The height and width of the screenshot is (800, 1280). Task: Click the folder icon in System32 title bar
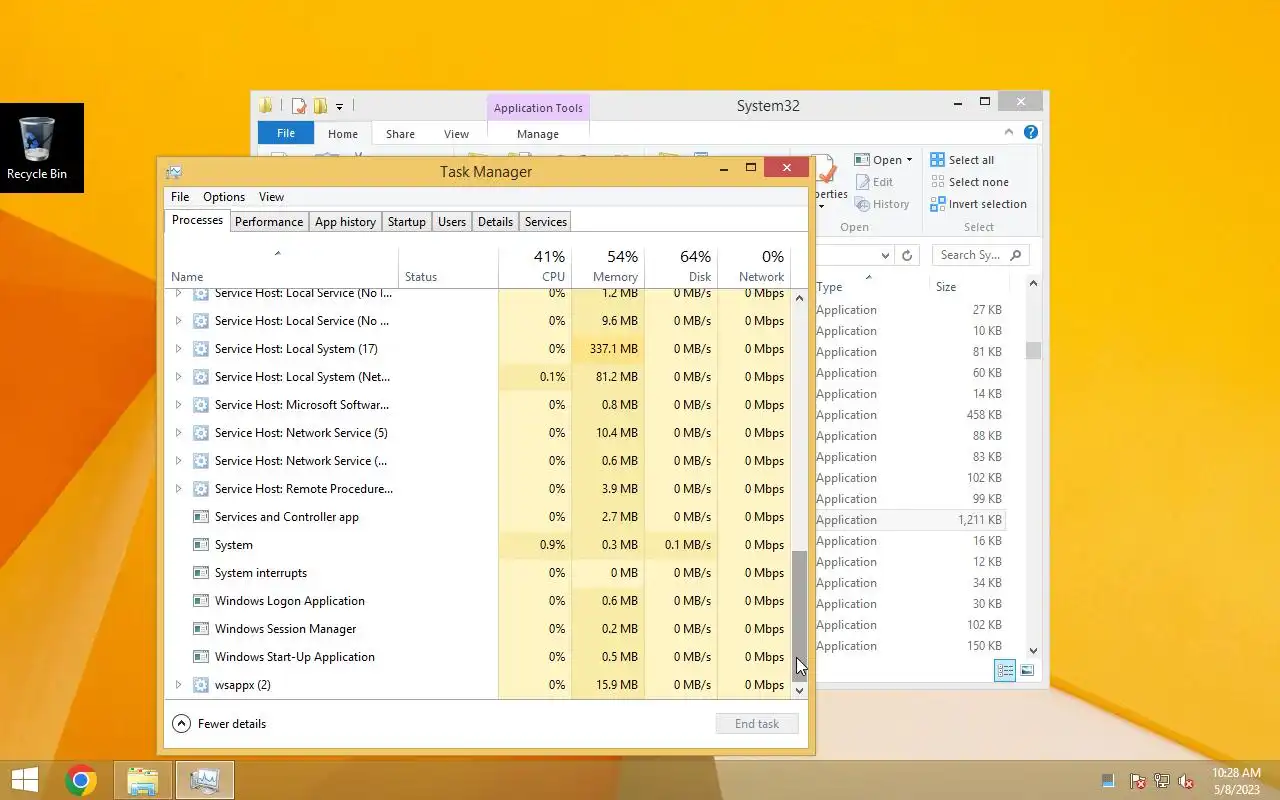pos(266,106)
